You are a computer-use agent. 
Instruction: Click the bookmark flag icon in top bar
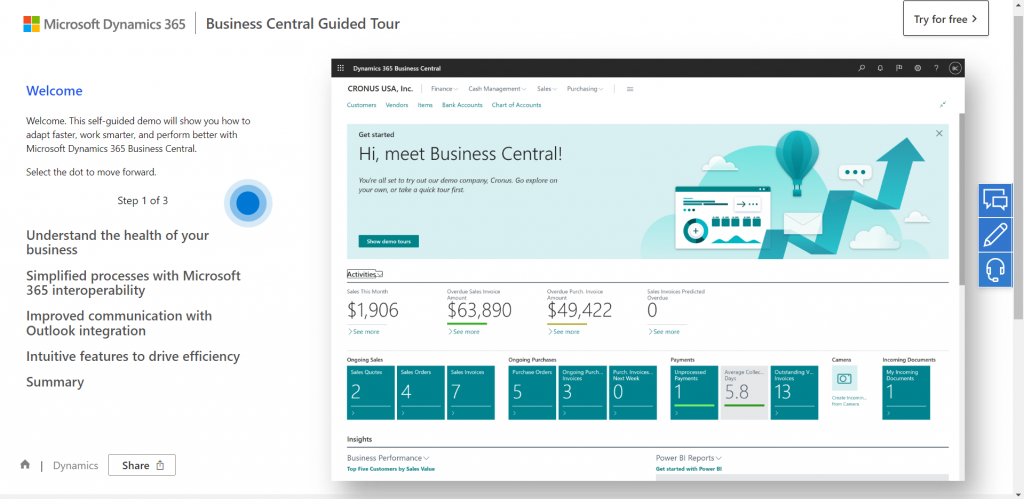pos(899,68)
